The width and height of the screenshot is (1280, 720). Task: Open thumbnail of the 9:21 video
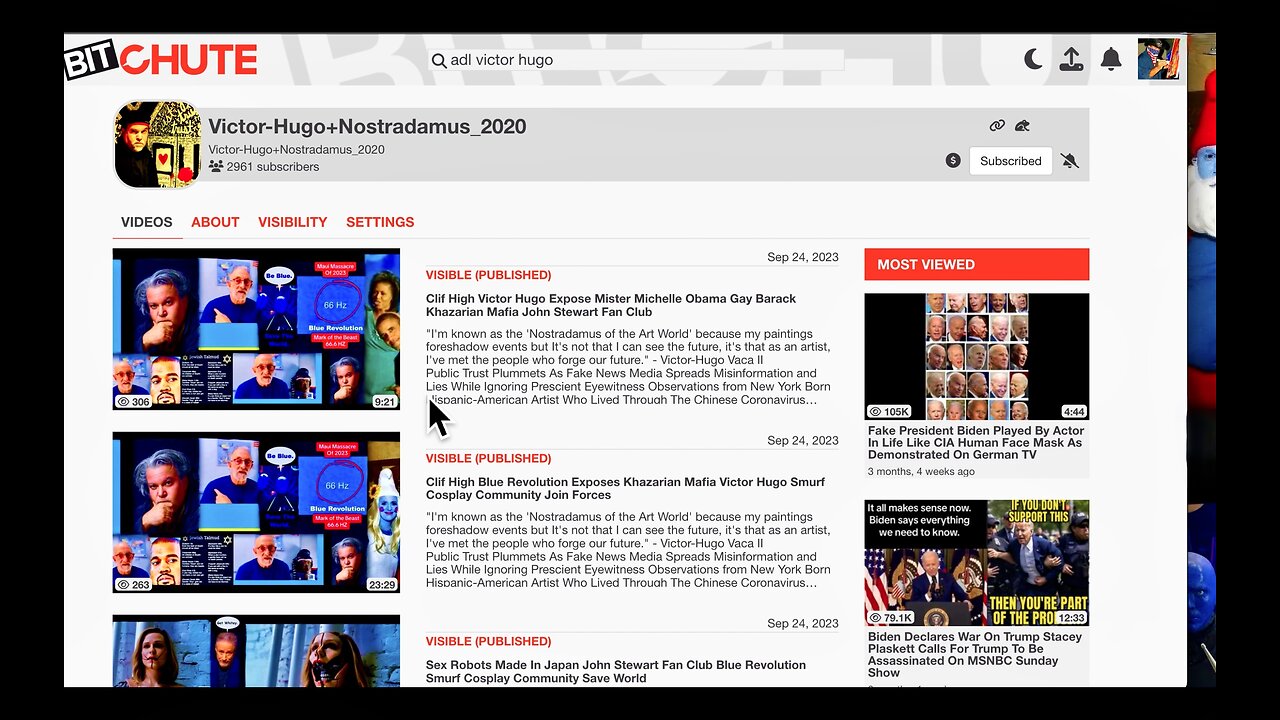pos(256,329)
